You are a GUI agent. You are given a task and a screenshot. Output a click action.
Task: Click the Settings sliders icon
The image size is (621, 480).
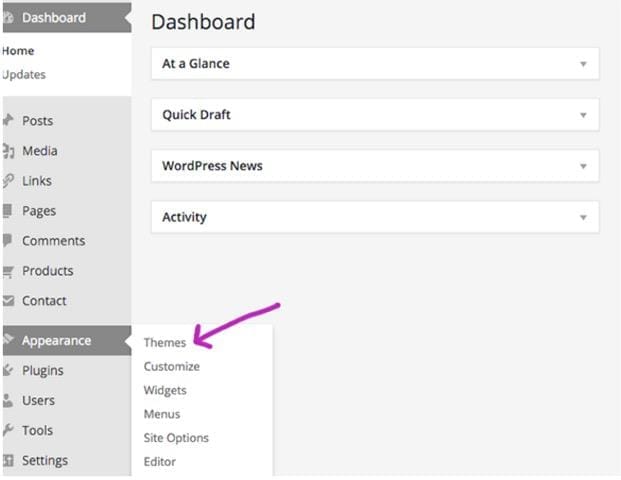click(x=8, y=460)
